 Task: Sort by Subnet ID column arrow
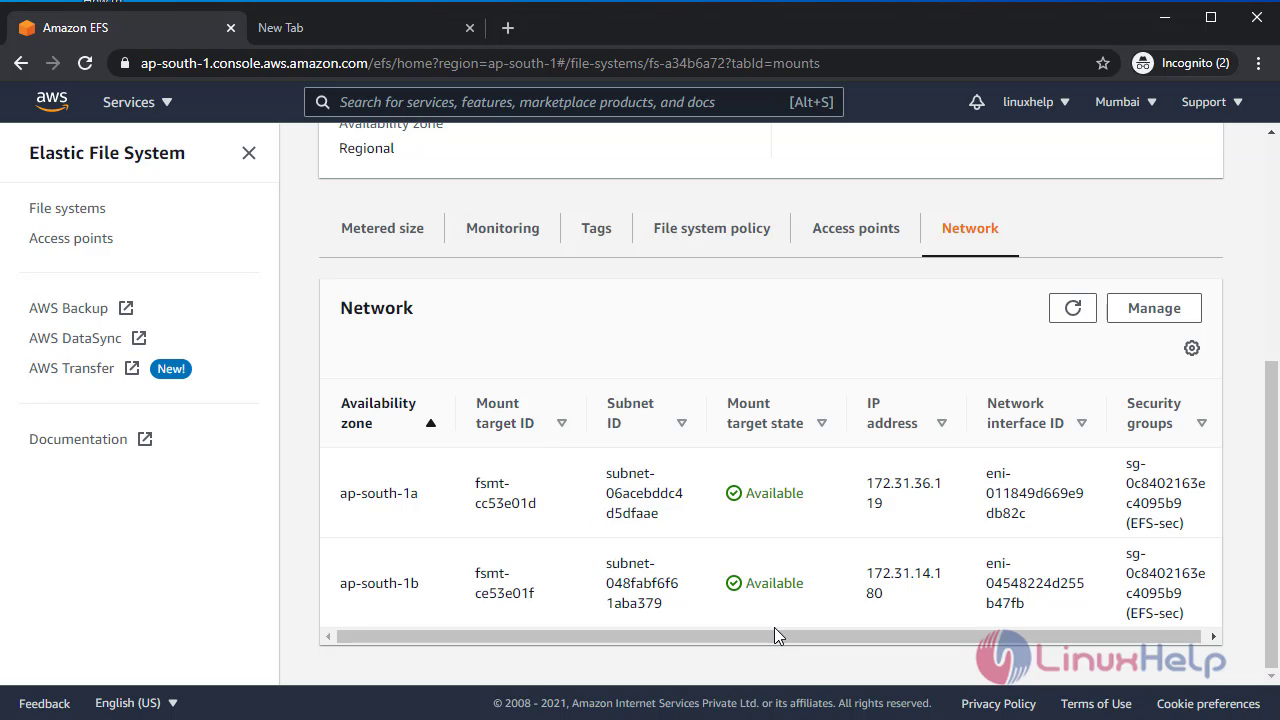click(x=682, y=423)
